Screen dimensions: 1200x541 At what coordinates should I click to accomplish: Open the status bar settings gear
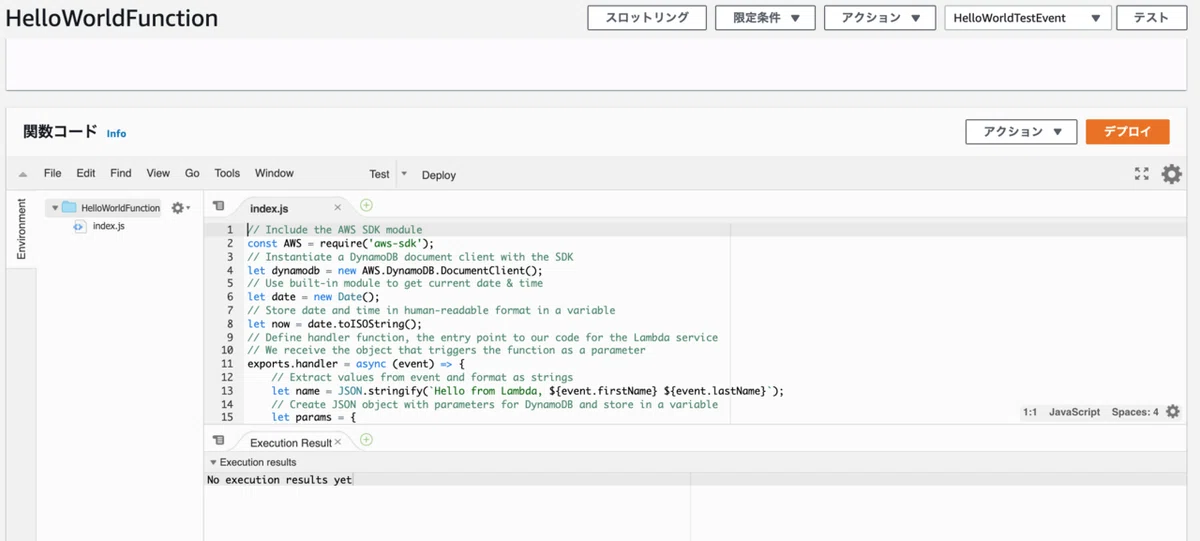[1173, 412]
